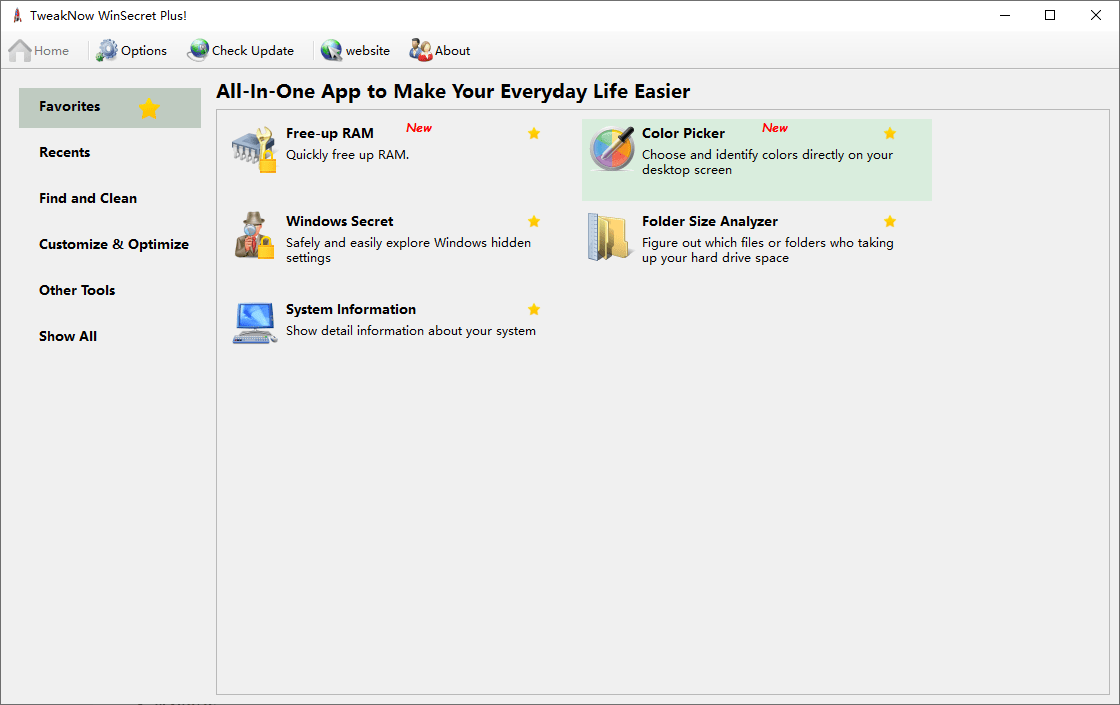Open the Color Picker eyedropper icon
Viewport: 1120px width, 705px height.
[611, 149]
